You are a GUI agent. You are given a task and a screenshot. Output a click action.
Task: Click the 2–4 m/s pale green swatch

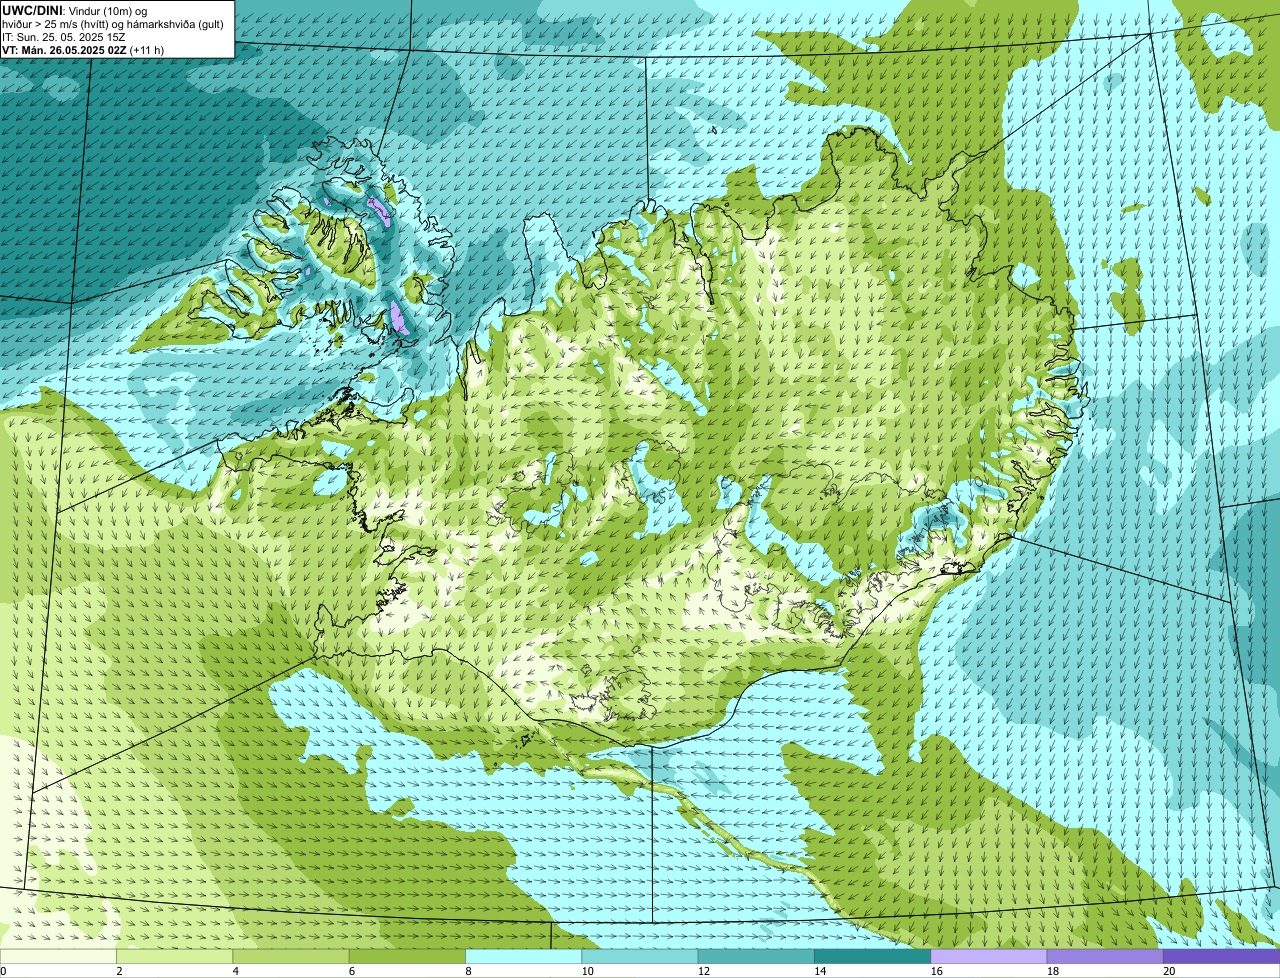tap(175, 956)
